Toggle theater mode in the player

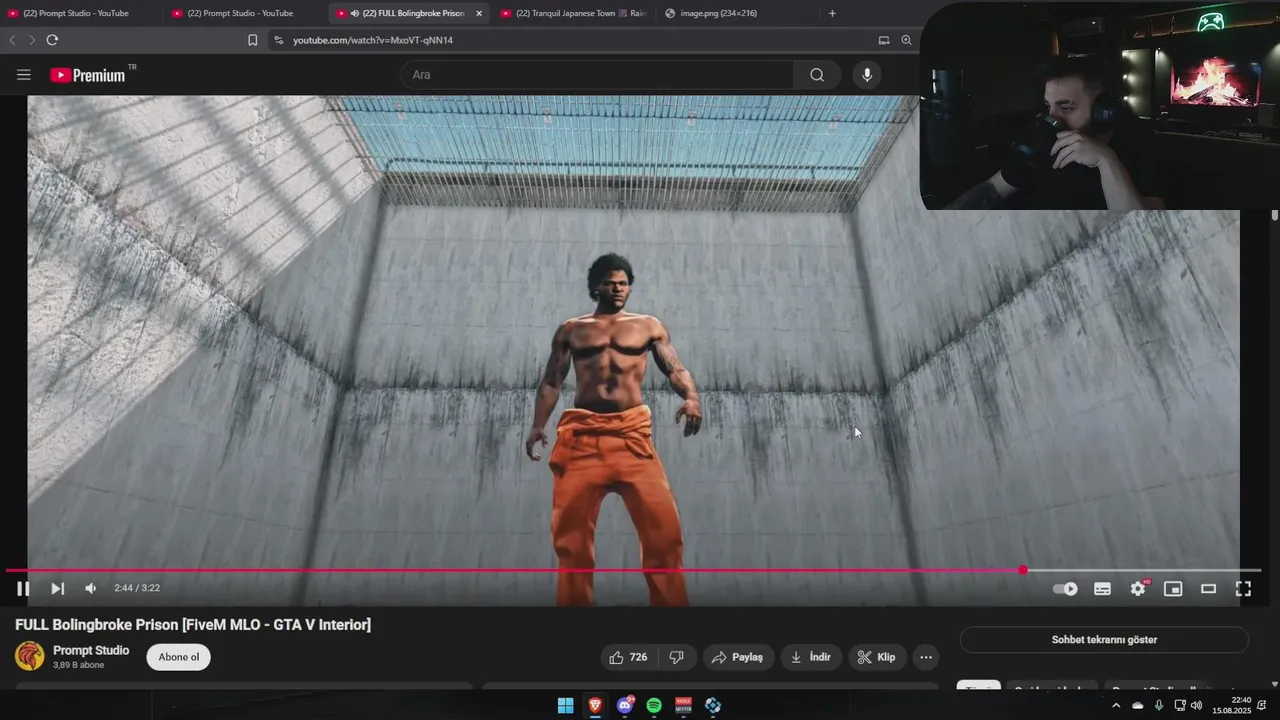[1208, 589]
